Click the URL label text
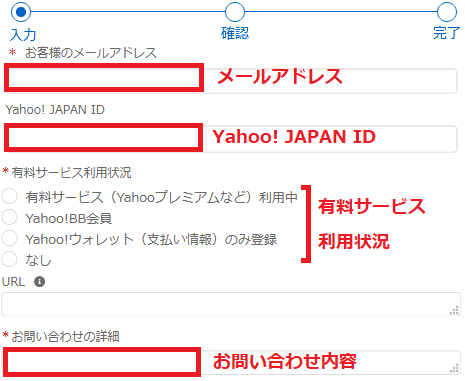The image size is (465, 381). point(13,282)
